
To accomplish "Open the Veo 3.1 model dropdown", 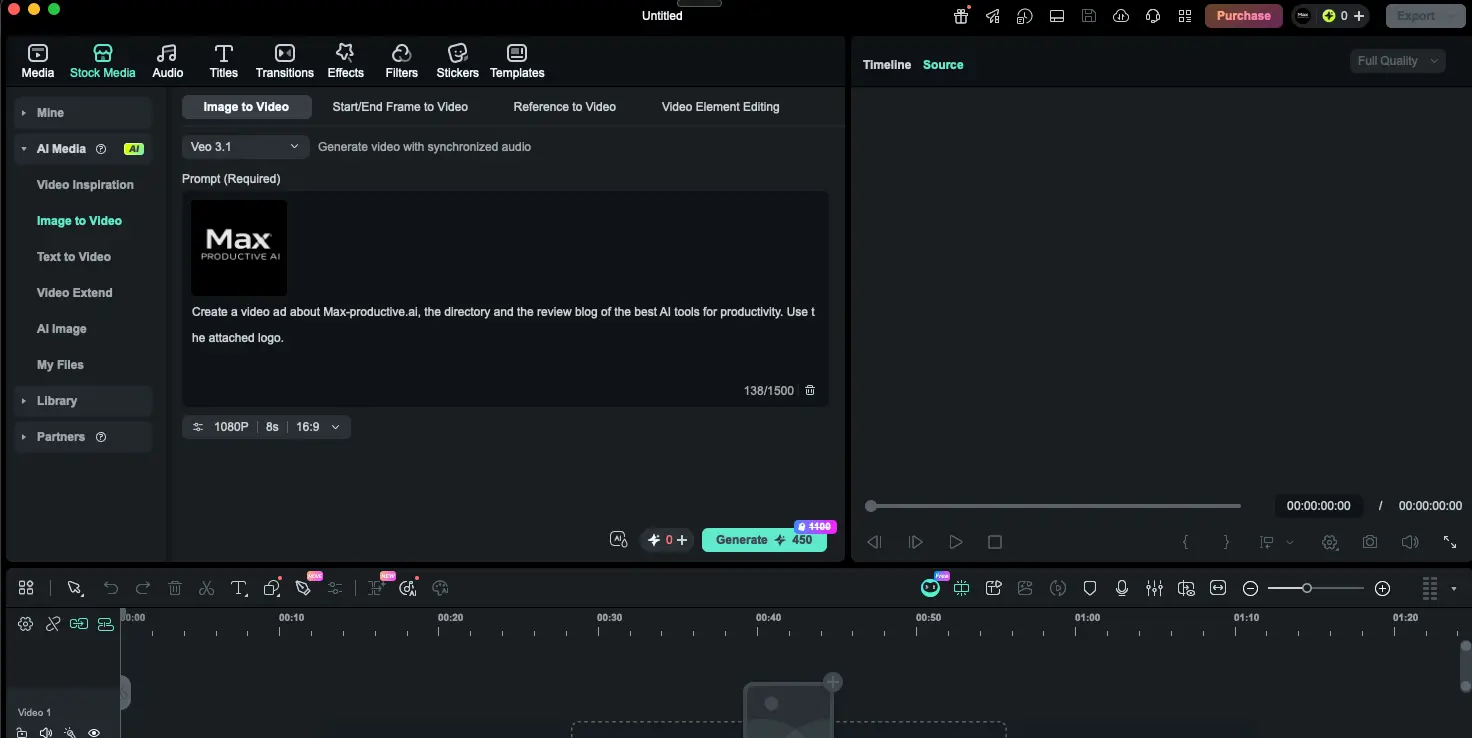I will [x=245, y=147].
